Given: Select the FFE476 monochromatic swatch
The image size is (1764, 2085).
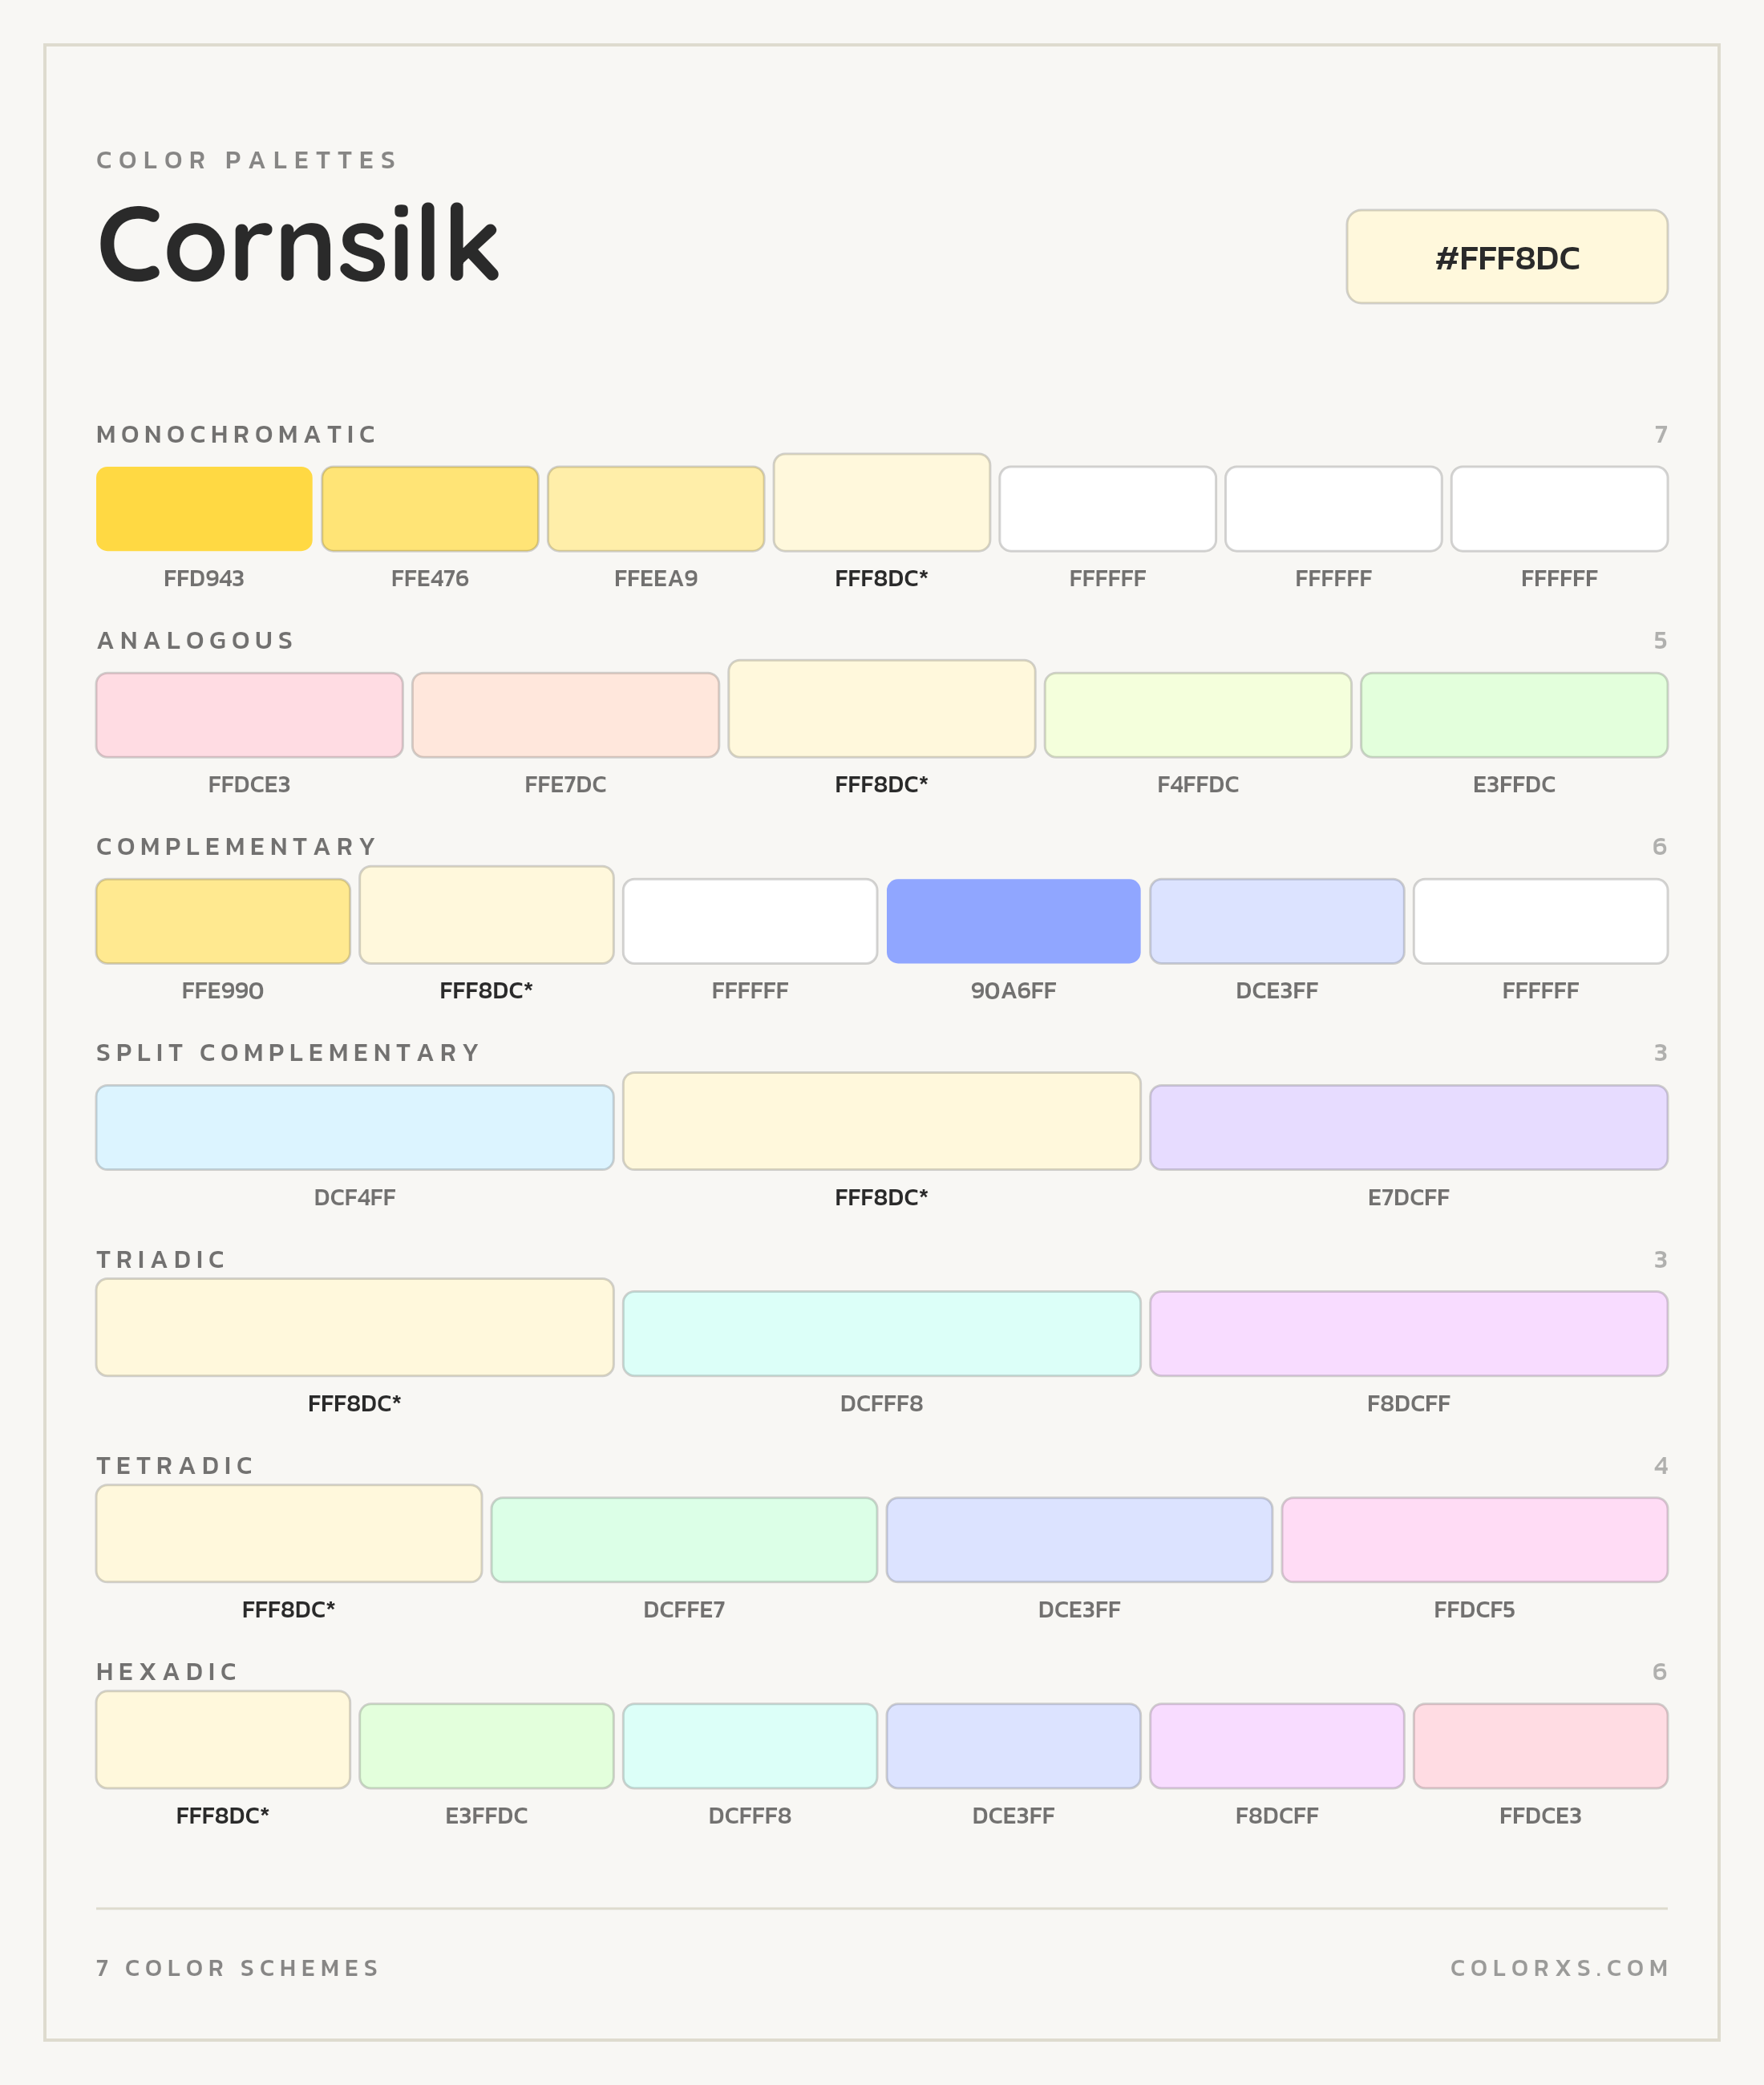Looking at the screenshot, I should tap(430, 509).
